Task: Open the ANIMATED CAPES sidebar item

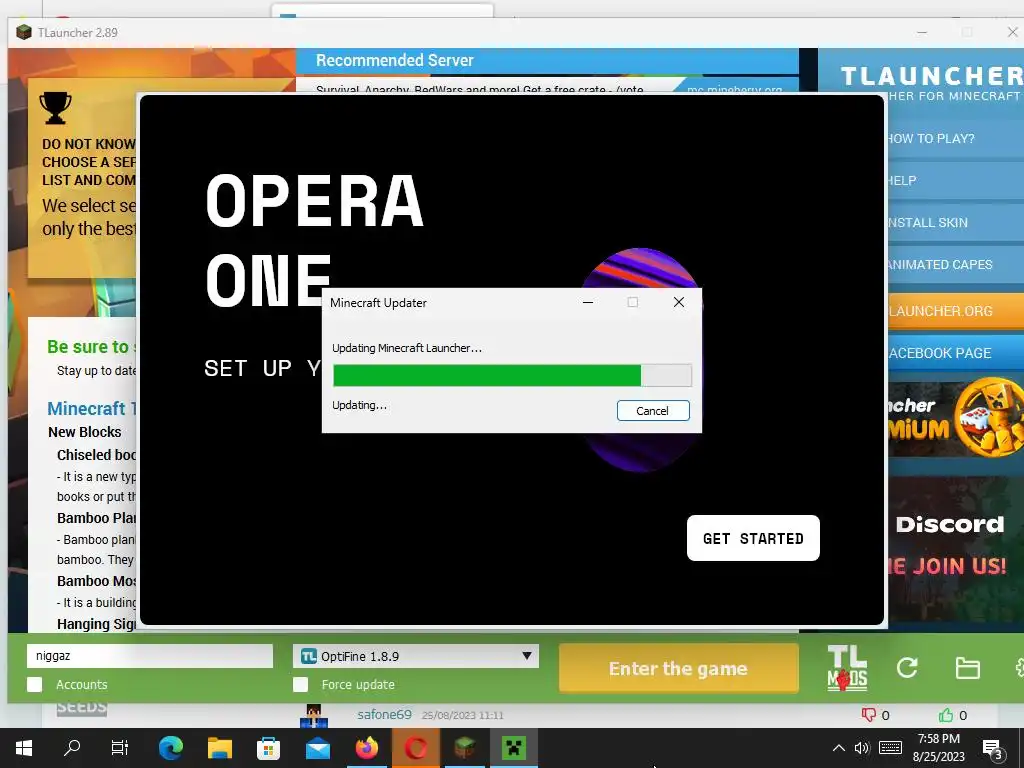Action: 955,264
